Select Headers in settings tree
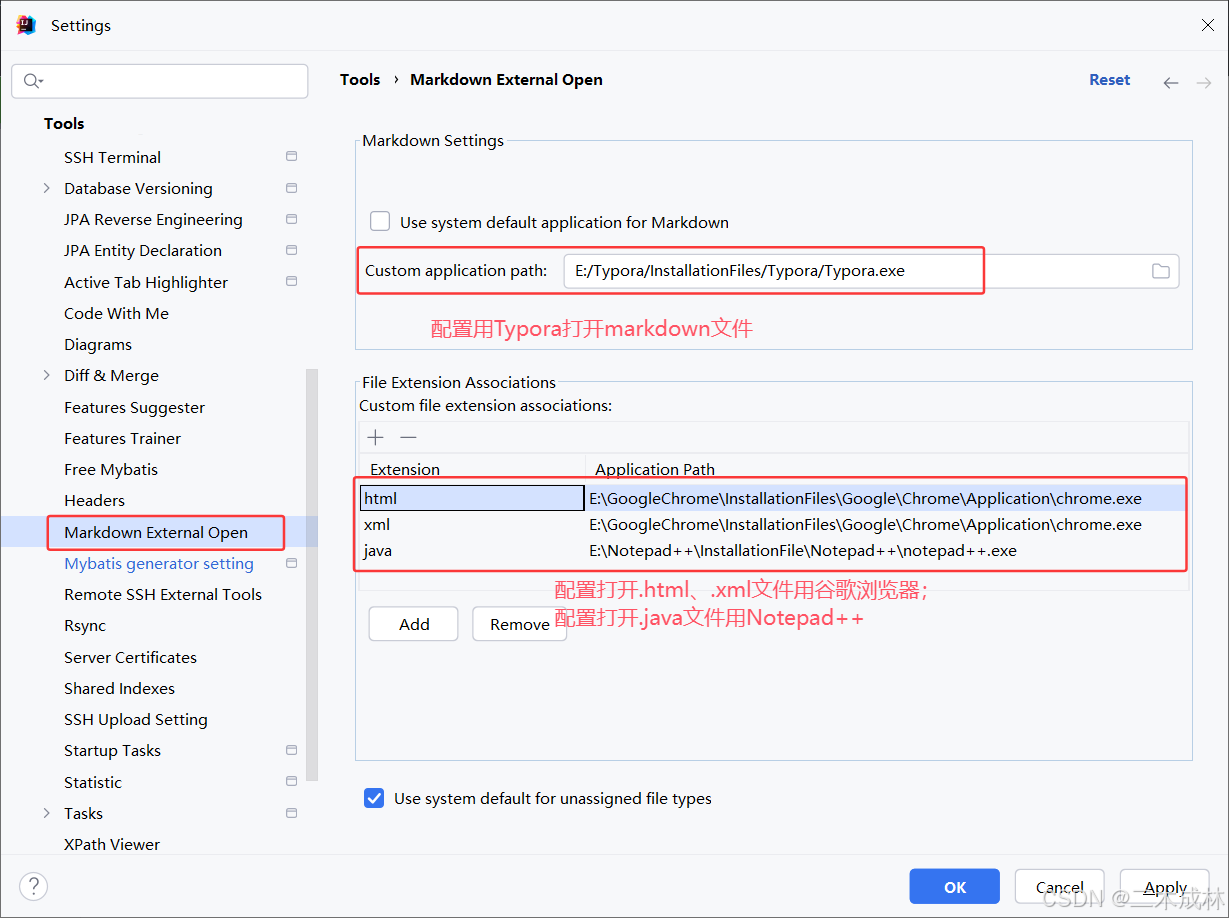The height and width of the screenshot is (918, 1229). pos(94,500)
